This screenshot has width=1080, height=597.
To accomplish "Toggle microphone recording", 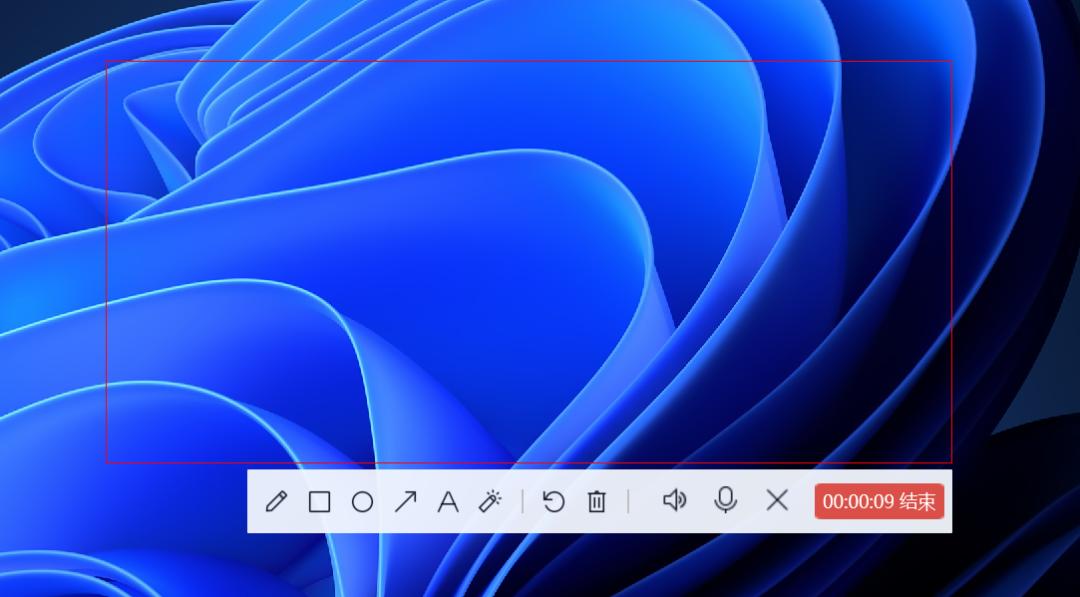I will 726,501.
